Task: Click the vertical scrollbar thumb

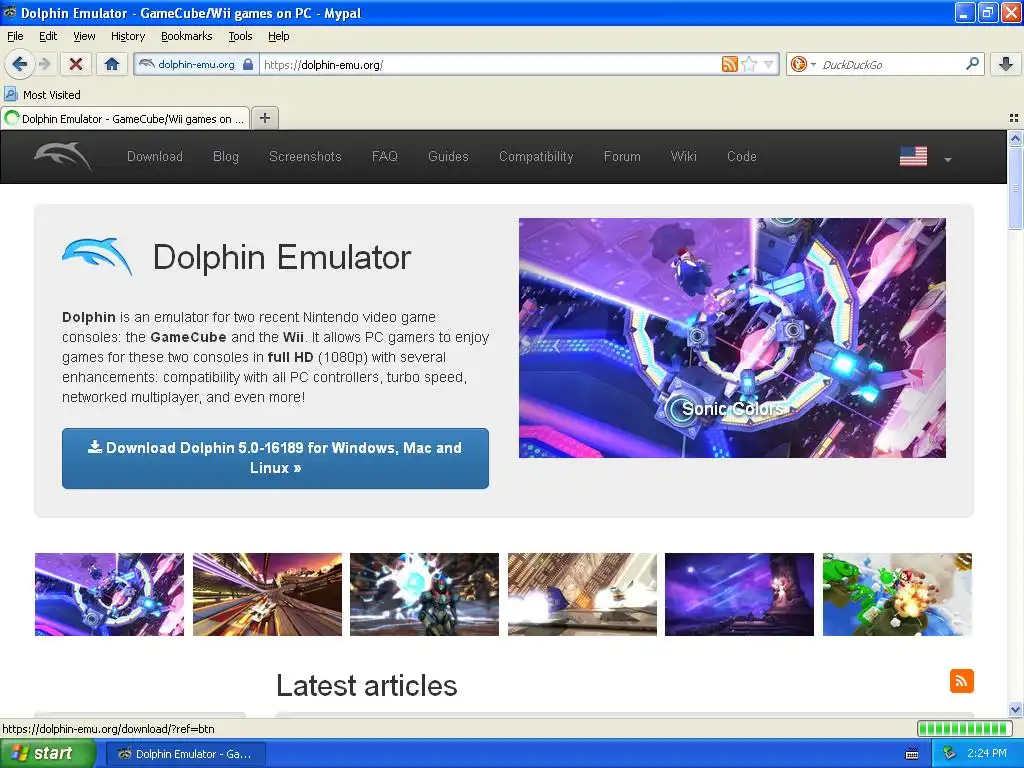Action: coord(1015,188)
